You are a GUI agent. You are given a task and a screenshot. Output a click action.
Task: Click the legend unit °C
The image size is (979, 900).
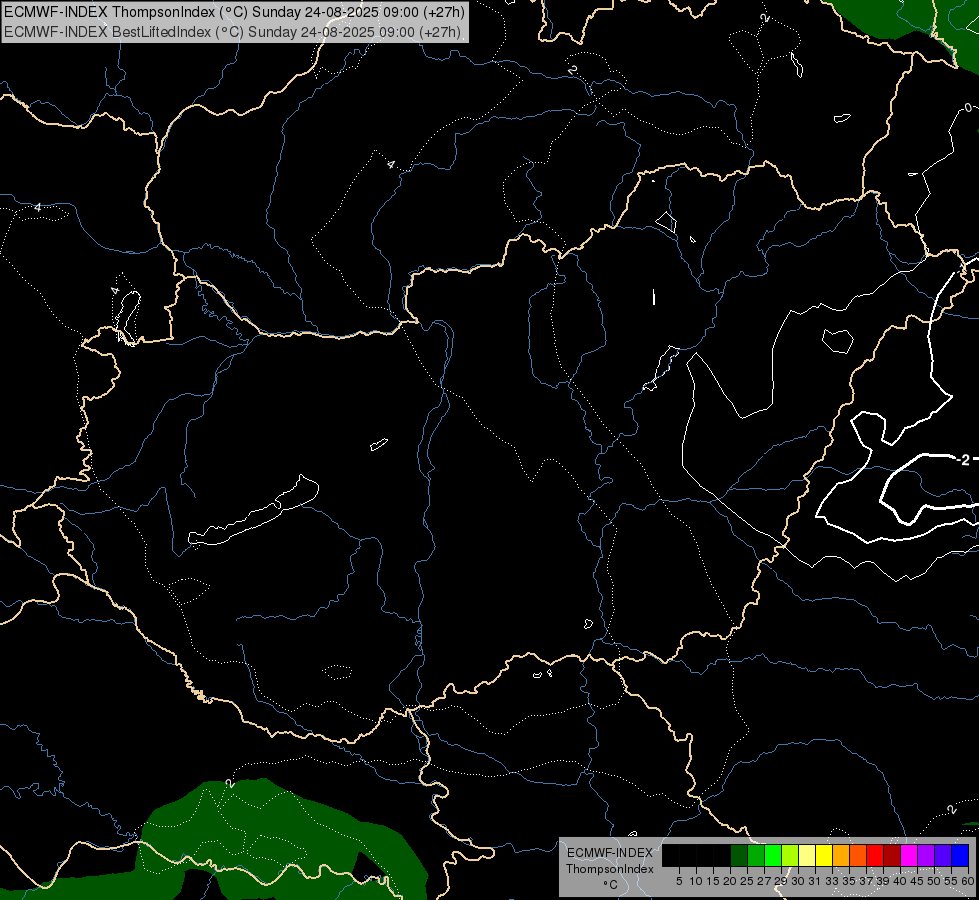(611, 884)
